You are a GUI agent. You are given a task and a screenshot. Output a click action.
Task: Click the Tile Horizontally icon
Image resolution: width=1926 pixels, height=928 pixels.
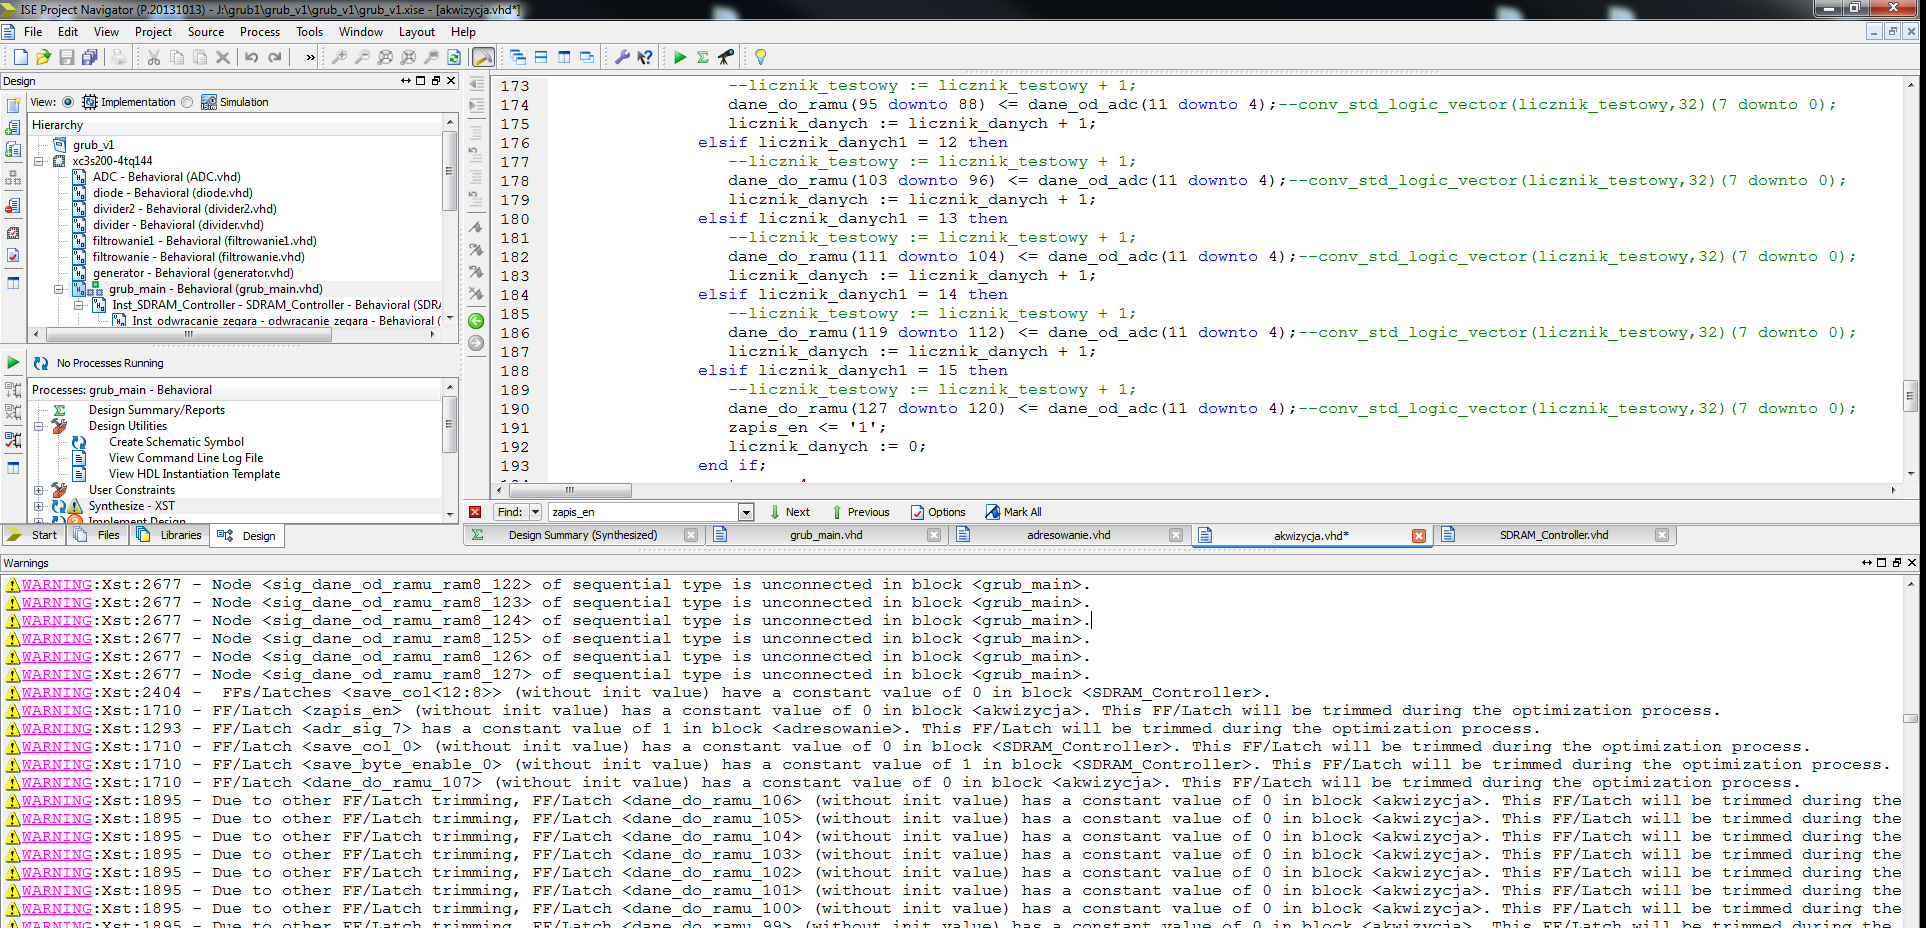541,57
